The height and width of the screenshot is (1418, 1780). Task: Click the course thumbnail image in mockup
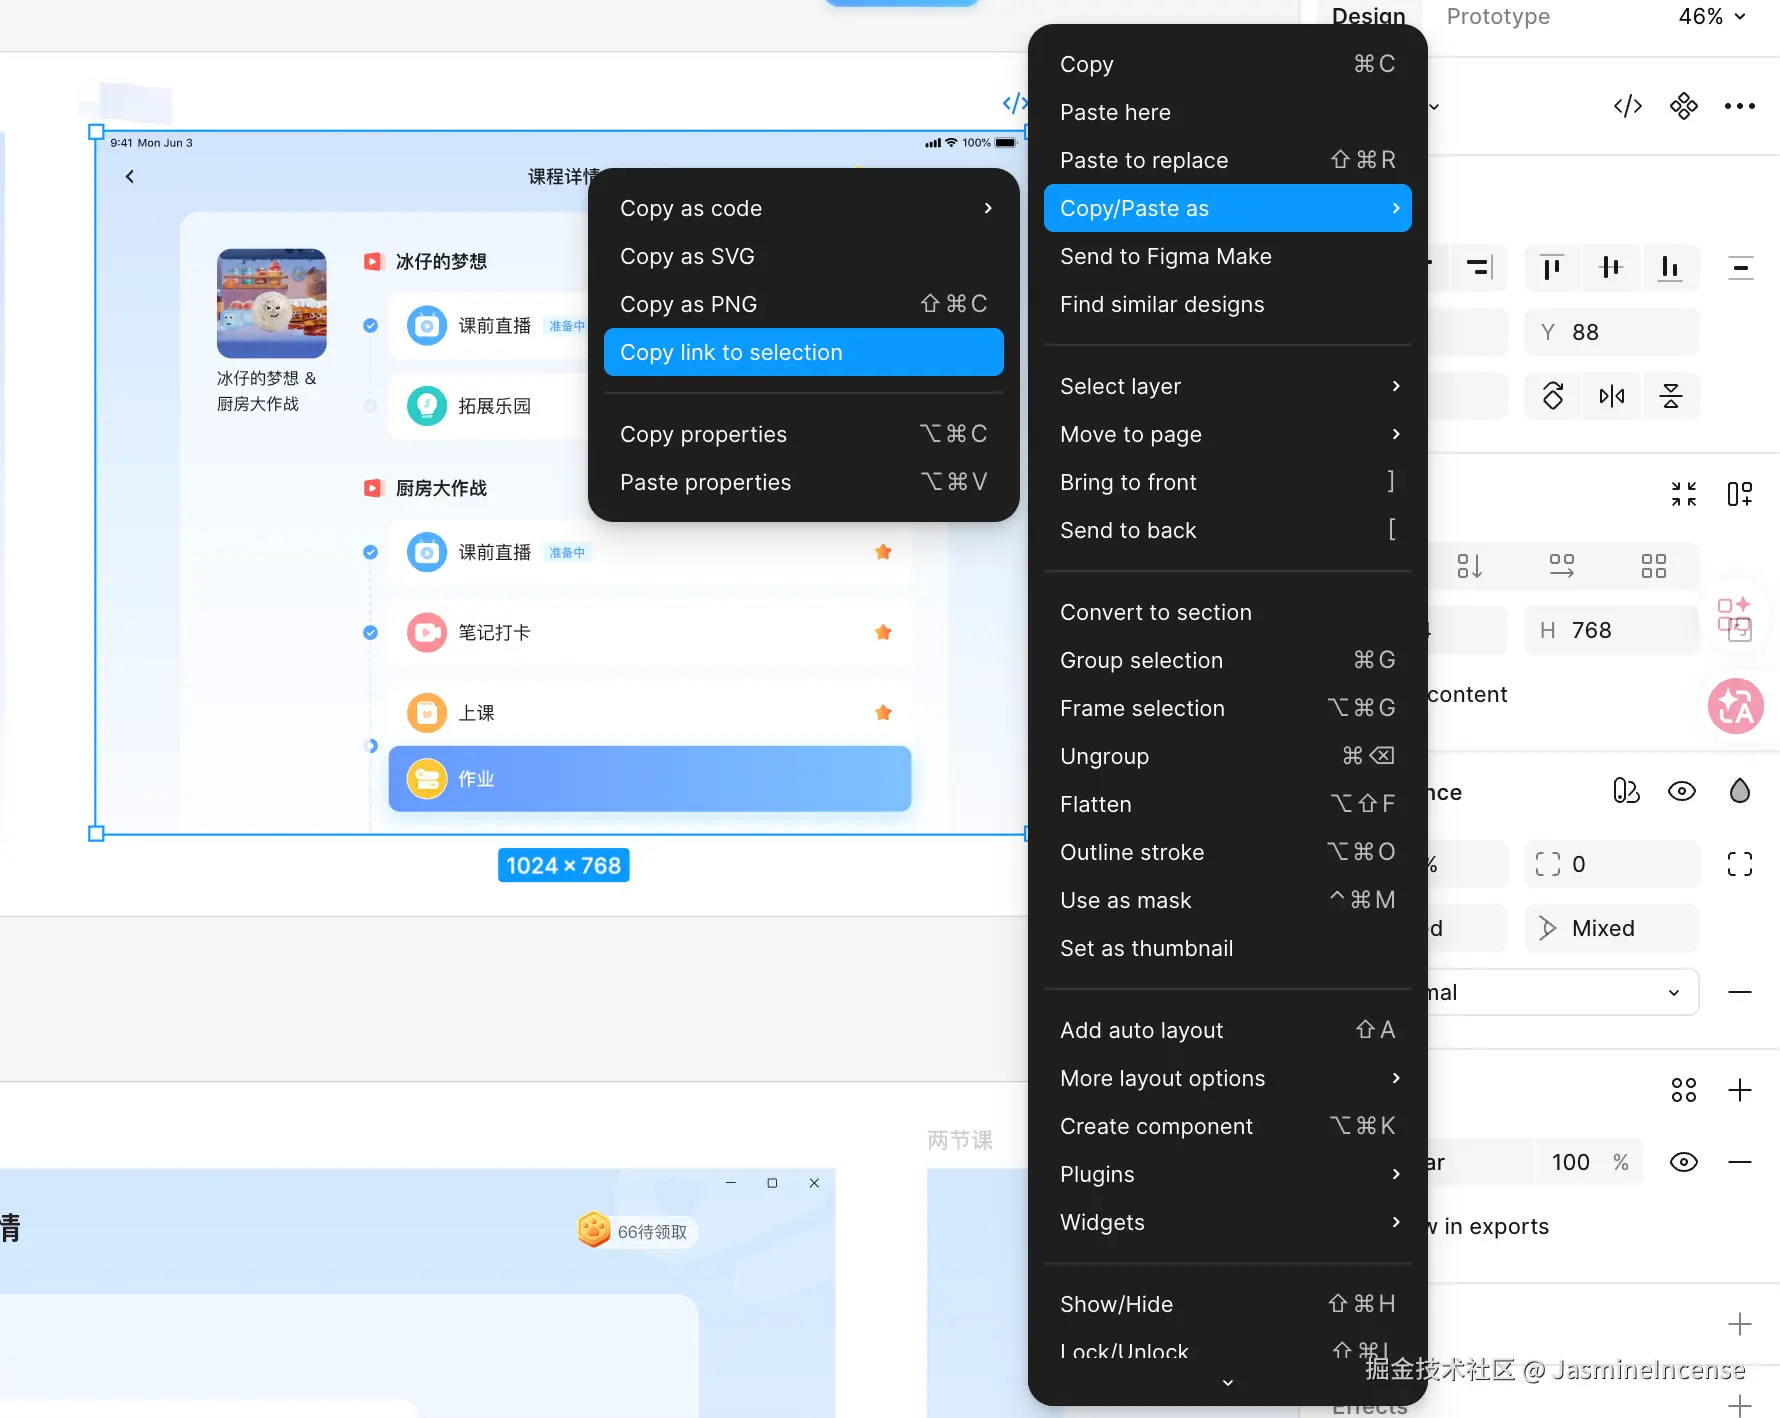coord(271,303)
